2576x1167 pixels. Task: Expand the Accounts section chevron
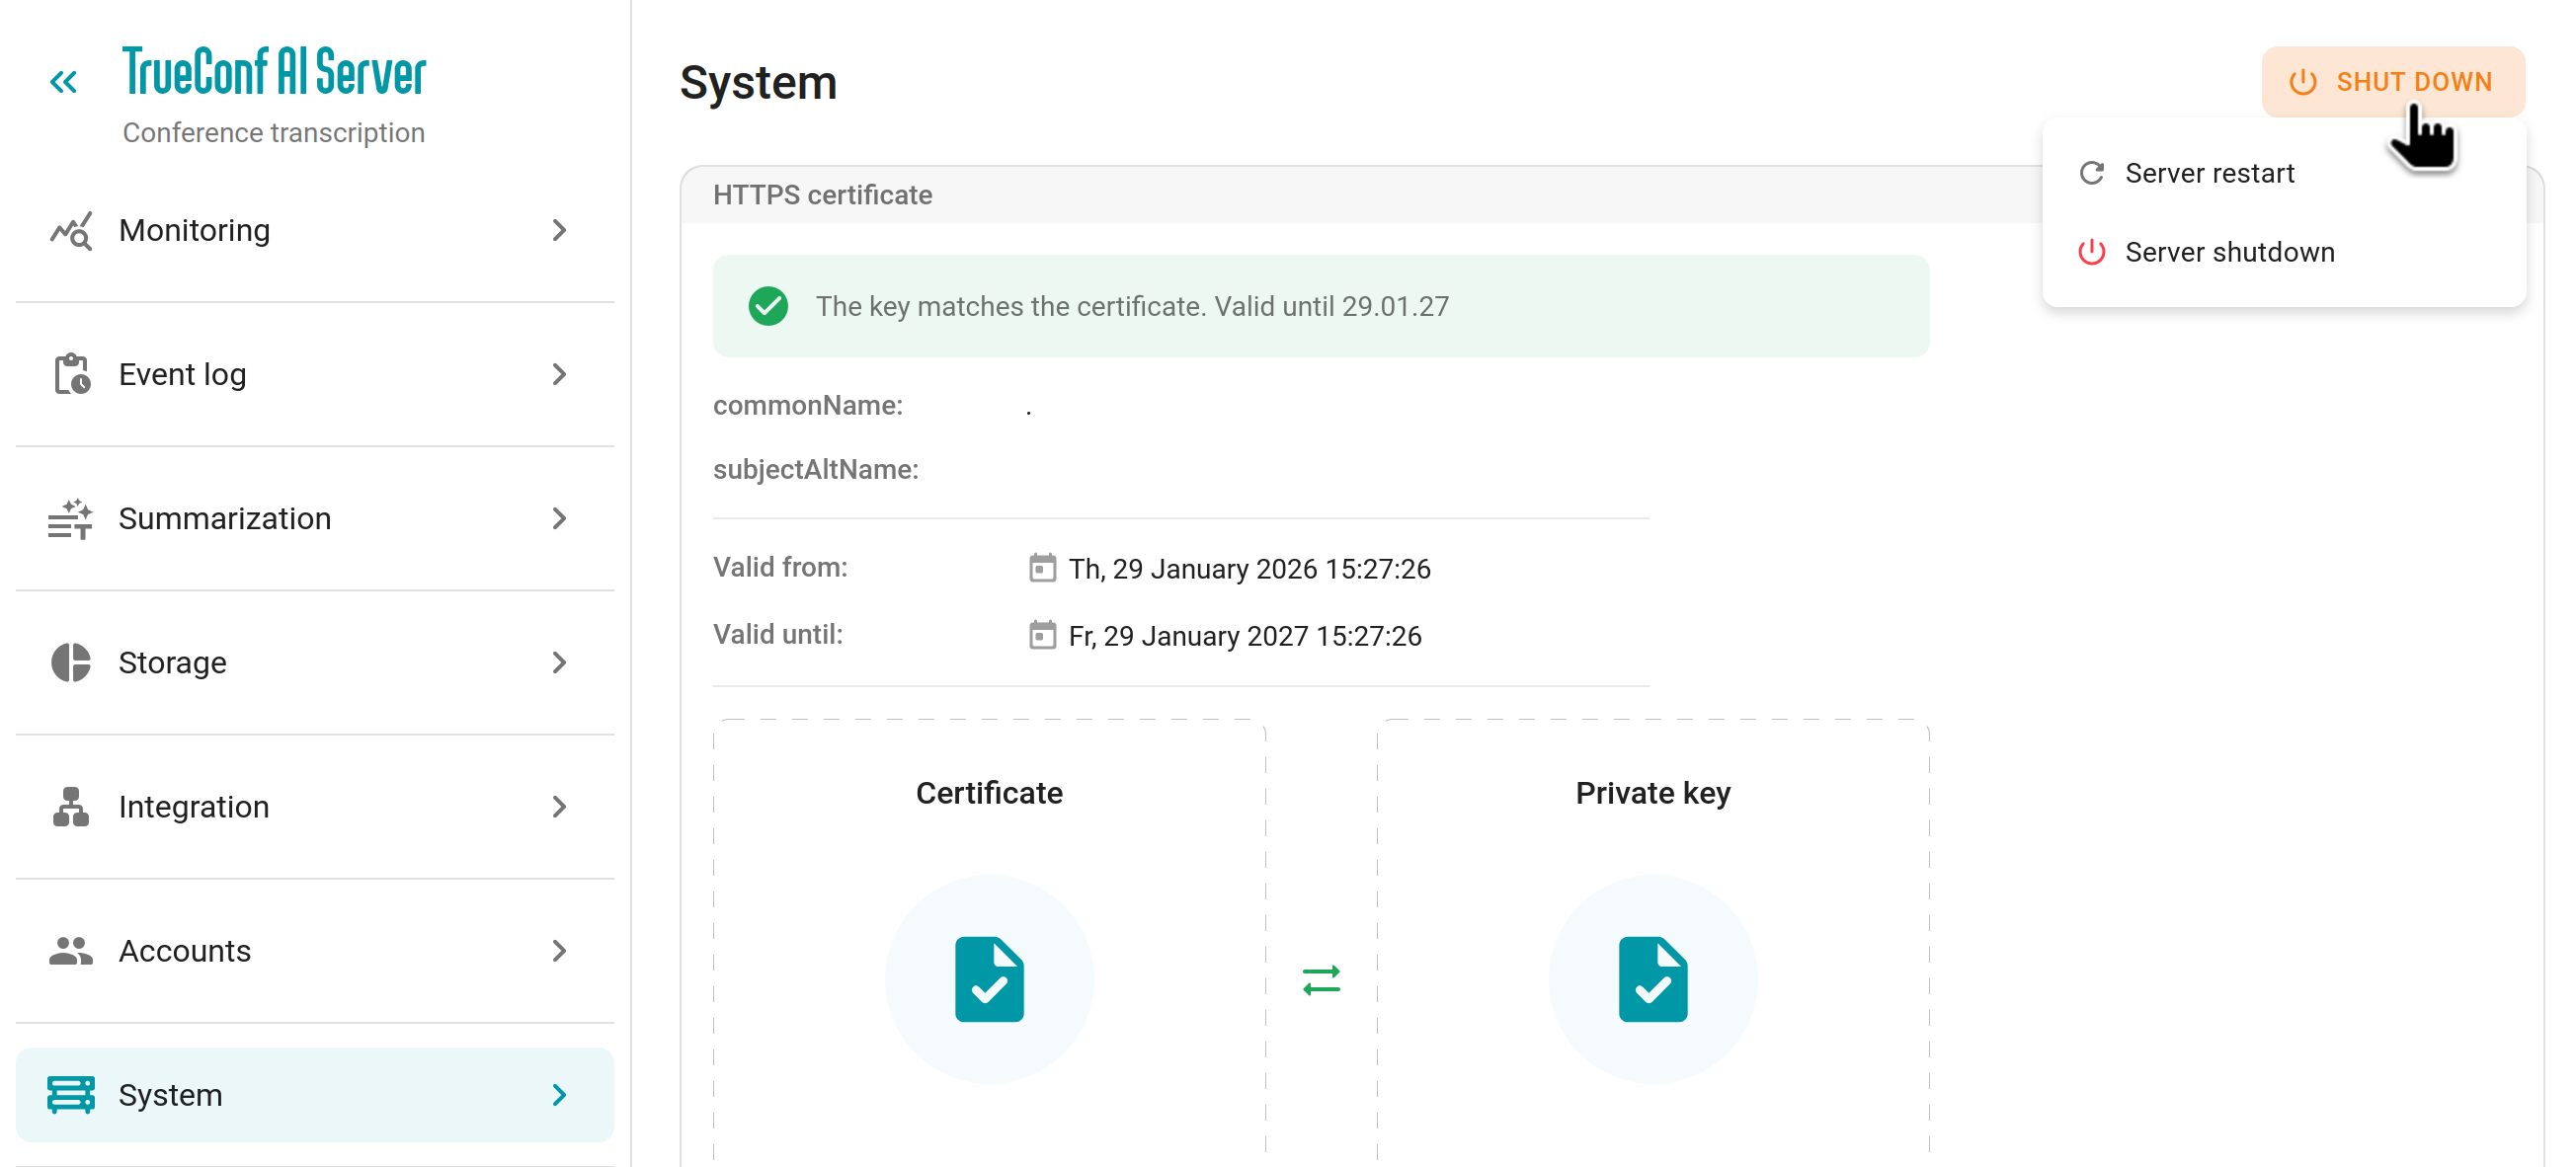[x=560, y=951]
